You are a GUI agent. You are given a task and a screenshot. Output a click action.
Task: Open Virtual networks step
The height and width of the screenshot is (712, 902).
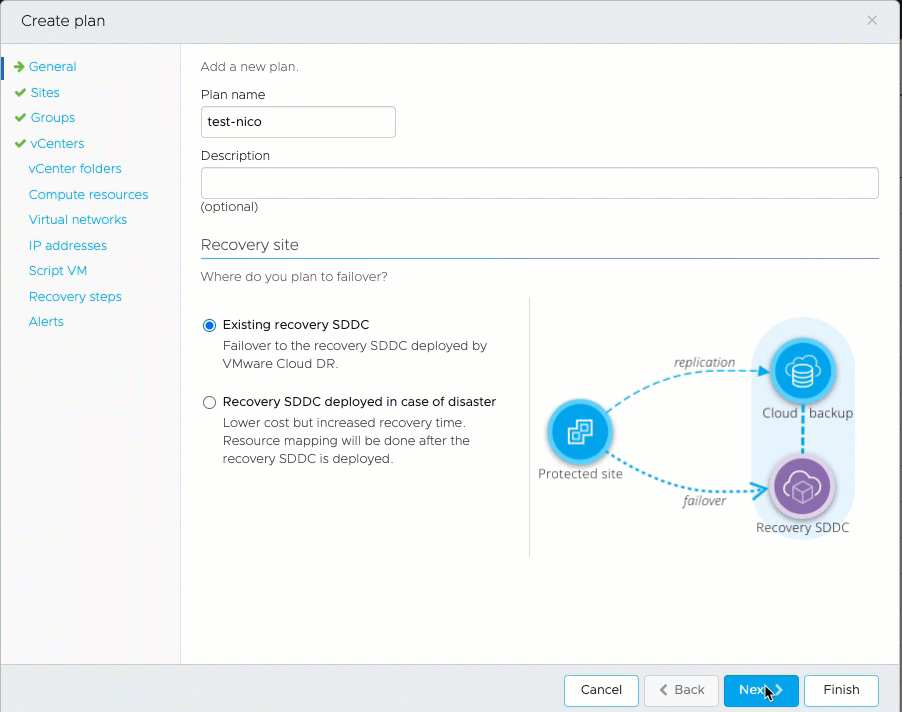pyautogui.click(x=78, y=220)
